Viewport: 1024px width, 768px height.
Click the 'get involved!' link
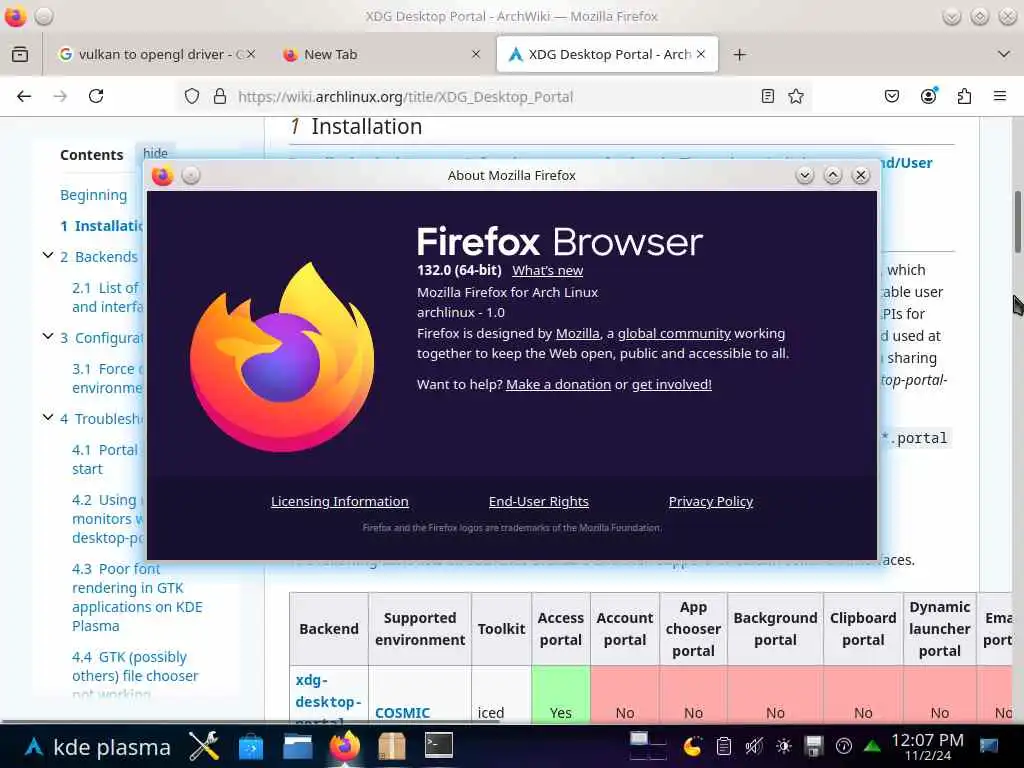pyautogui.click(x=671, y=385)
